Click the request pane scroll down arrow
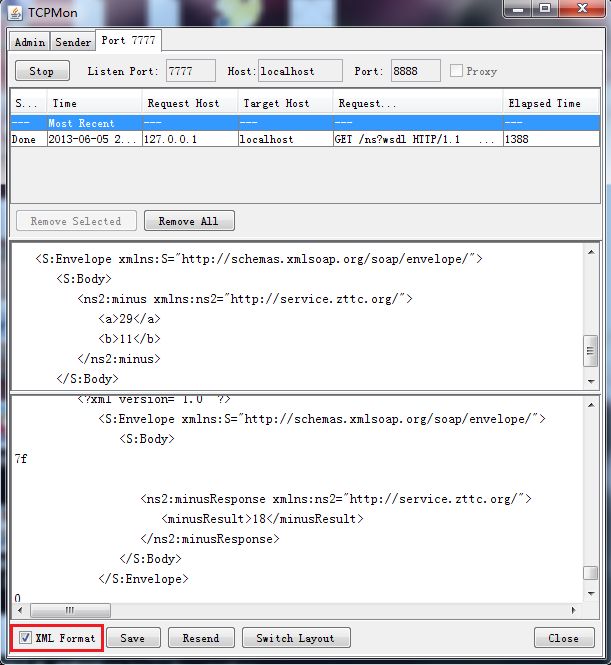The image size is (611, 665). 591,381
